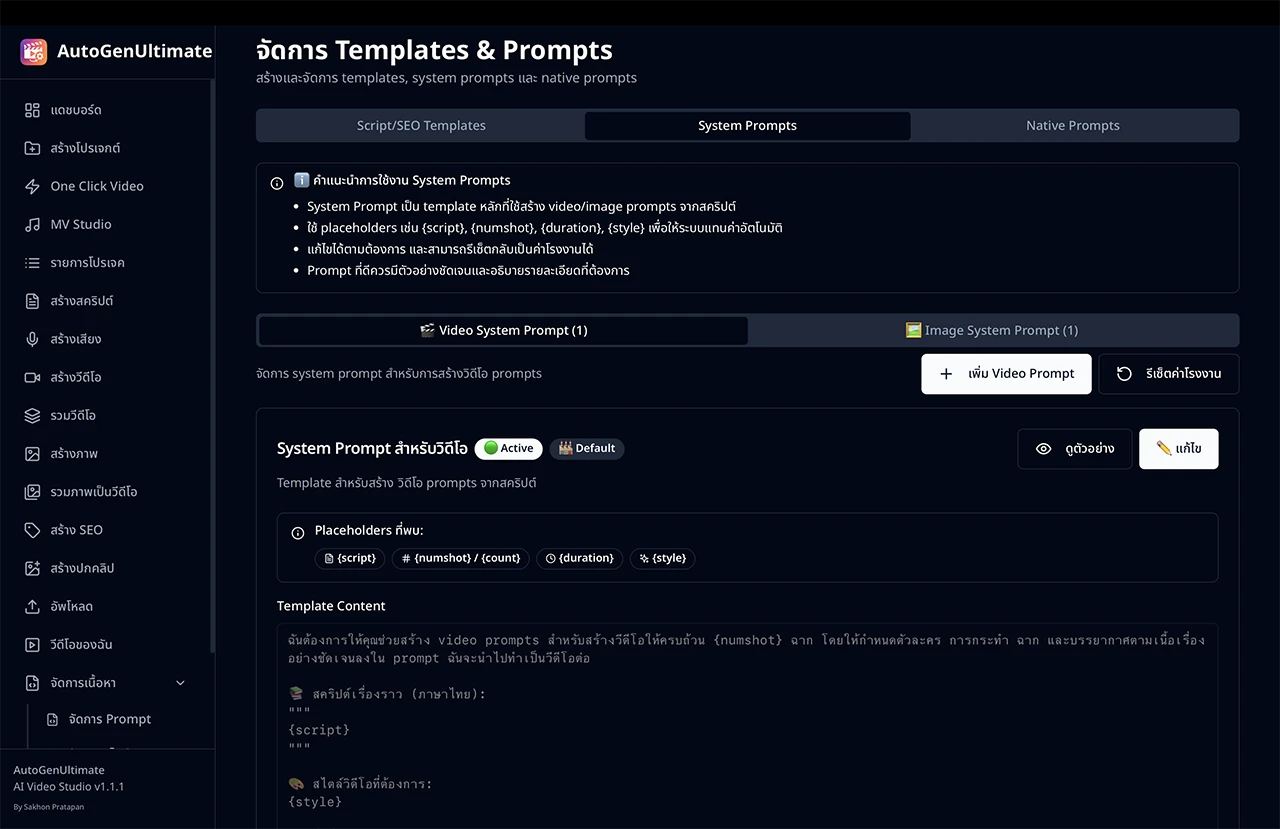The height and width of the screenshot is (829, 1280).
Task: Open the Image System Prompt tab
Action: (x=991, y=331)
